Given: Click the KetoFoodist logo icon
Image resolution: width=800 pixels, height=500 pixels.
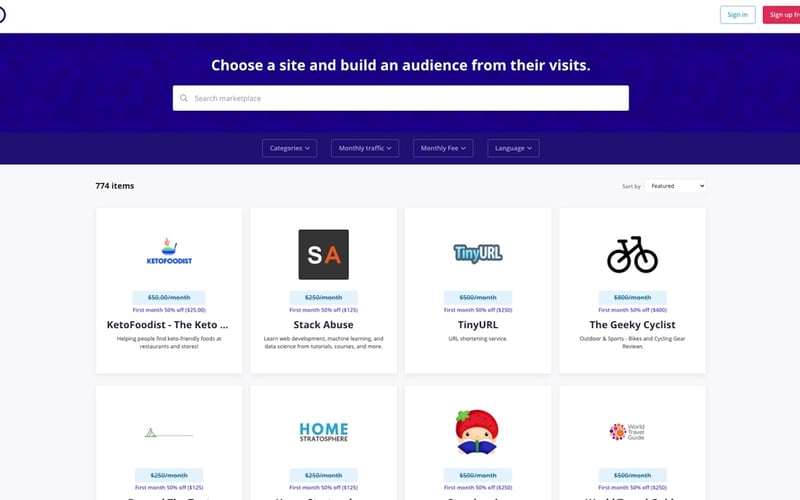Looking at the screenshot, I should click(169, 251).
